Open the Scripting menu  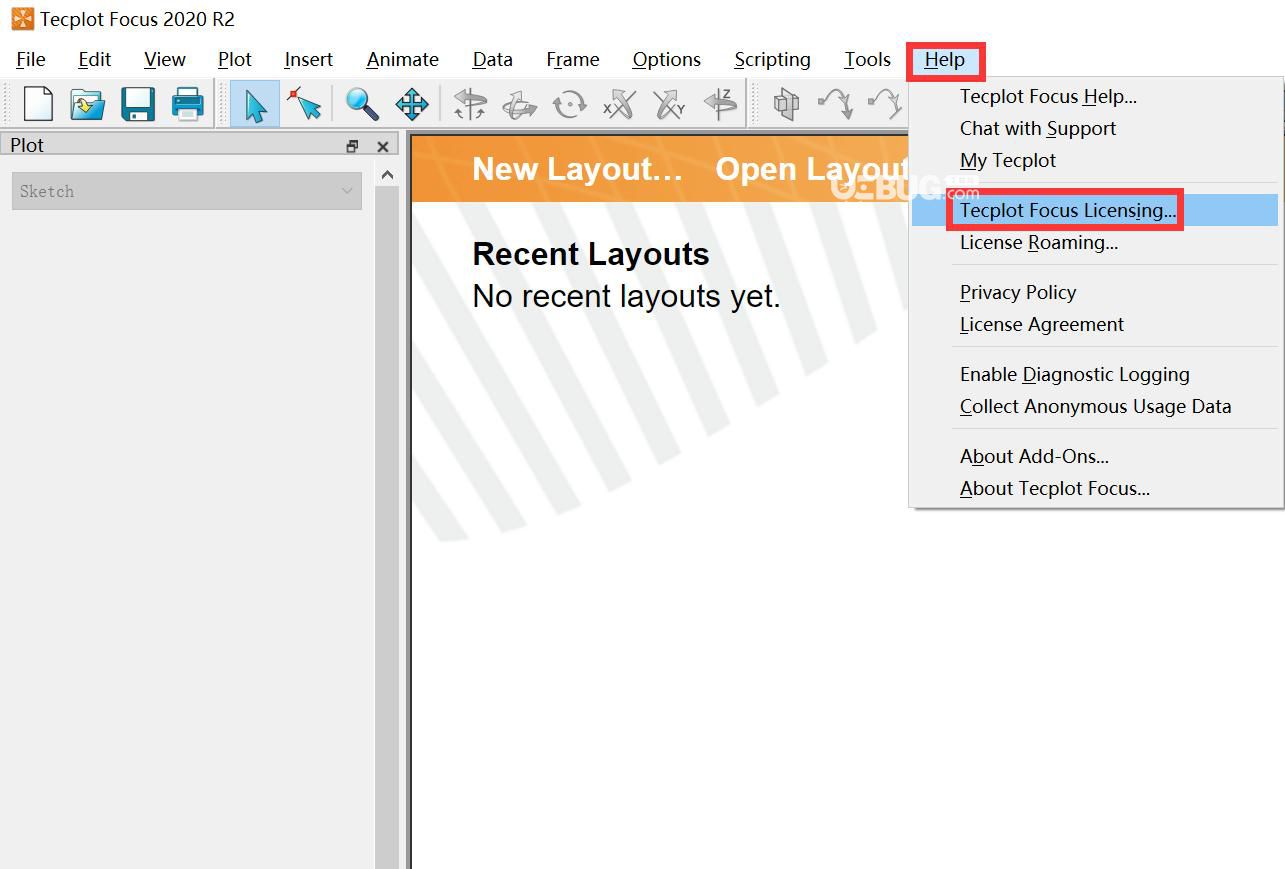(x=773, y=60)
